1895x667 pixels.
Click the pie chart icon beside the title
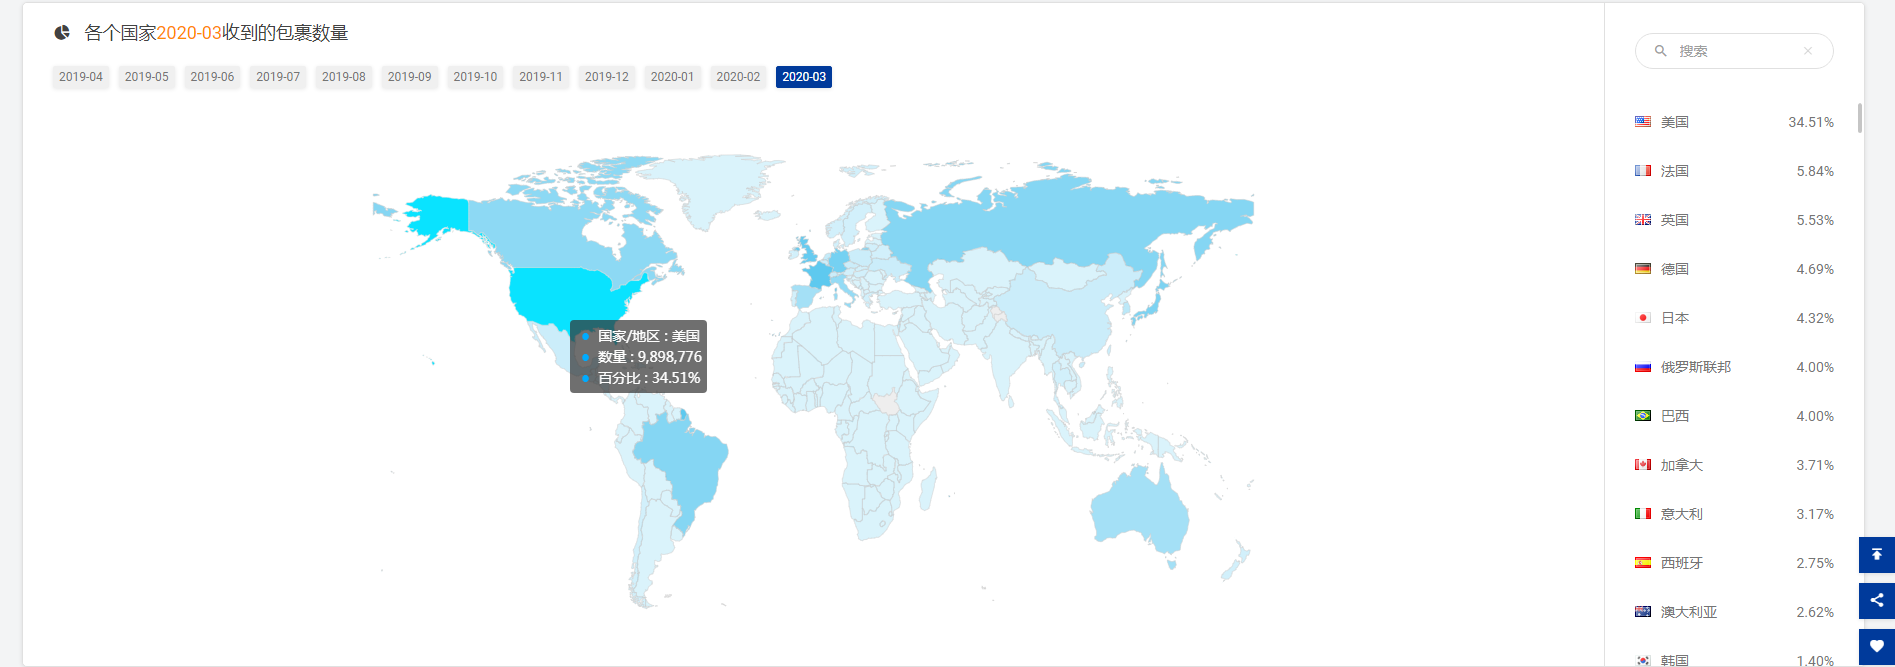click(x=62, y=33)
